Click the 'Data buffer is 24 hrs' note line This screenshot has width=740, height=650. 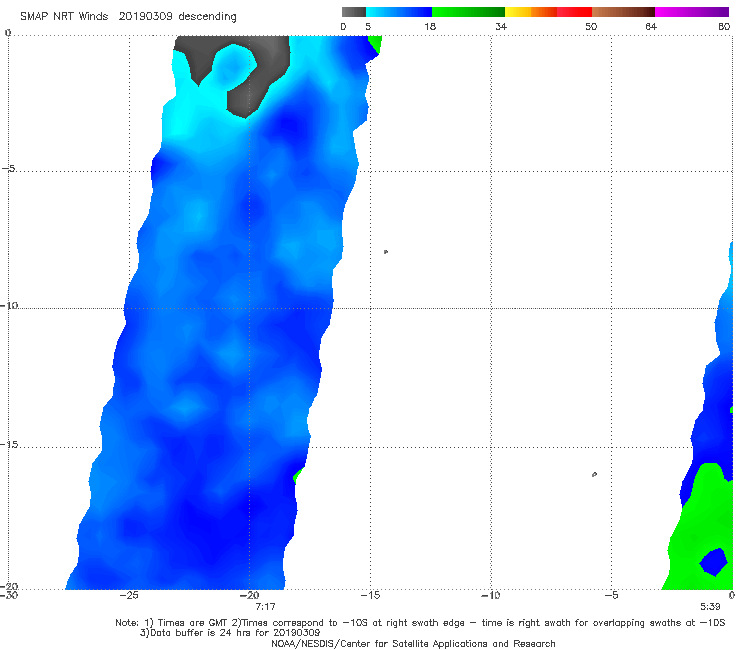point(230,633)
